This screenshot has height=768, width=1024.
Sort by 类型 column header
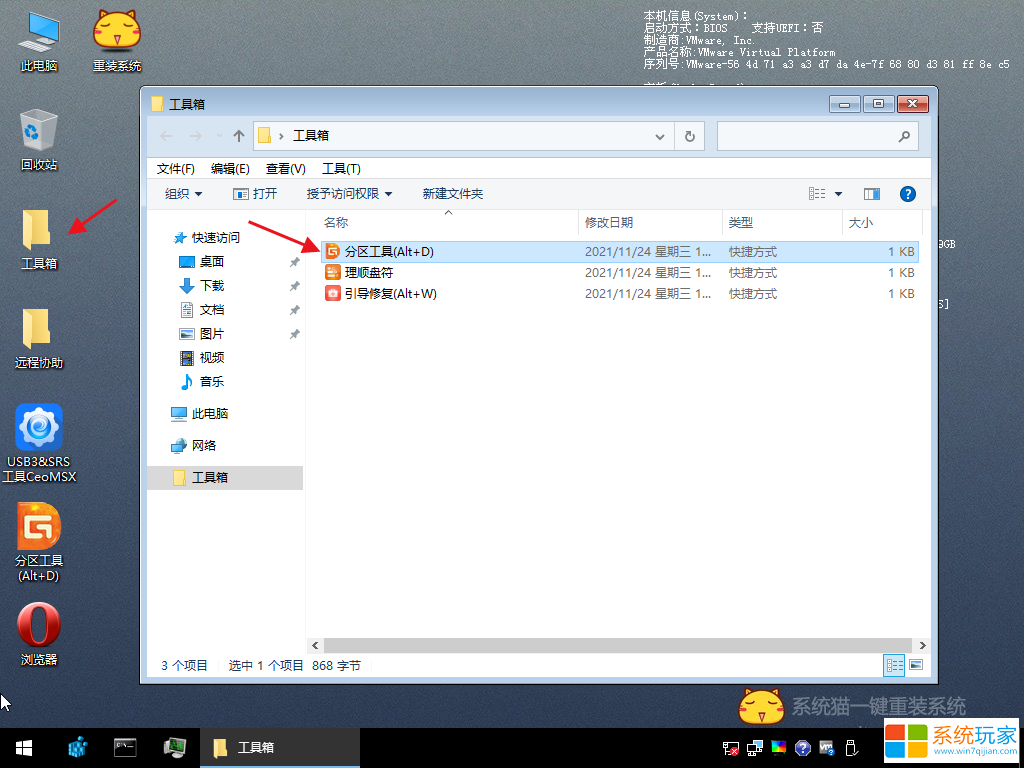click(782, 223)
